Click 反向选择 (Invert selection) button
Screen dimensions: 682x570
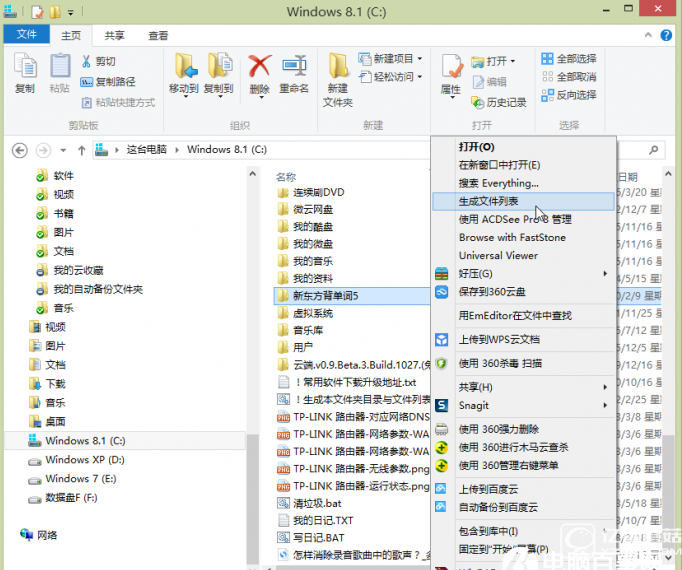(x=568, y=95)
